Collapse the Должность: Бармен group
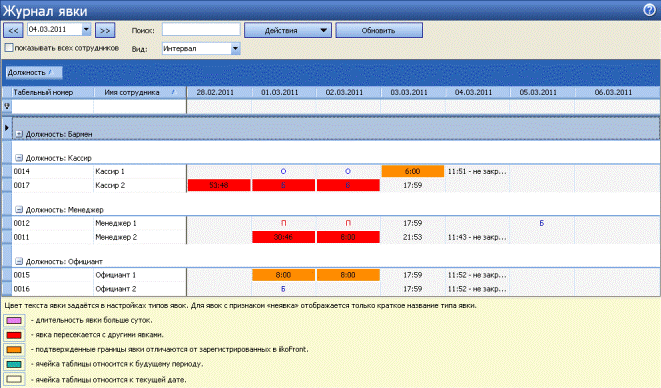 tap(19, 134)
